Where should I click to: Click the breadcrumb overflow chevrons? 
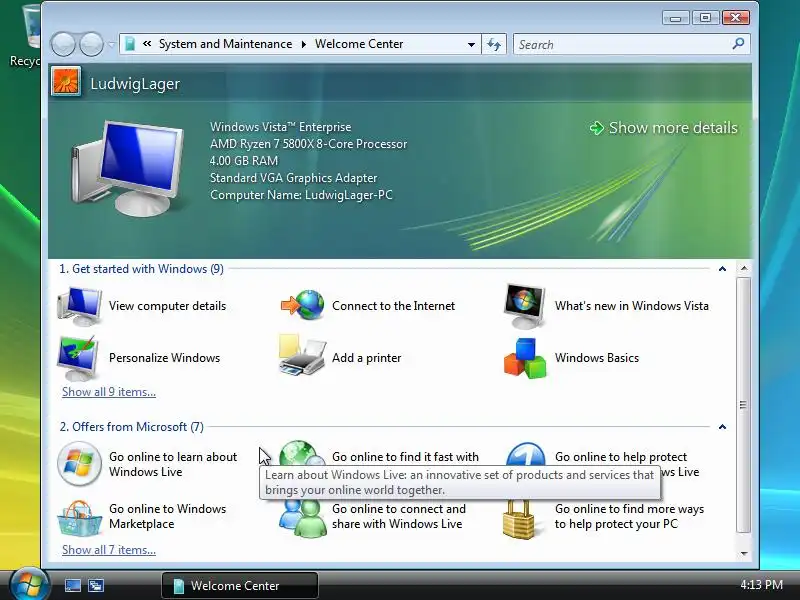pyautogui.click(x=147, y=44)
